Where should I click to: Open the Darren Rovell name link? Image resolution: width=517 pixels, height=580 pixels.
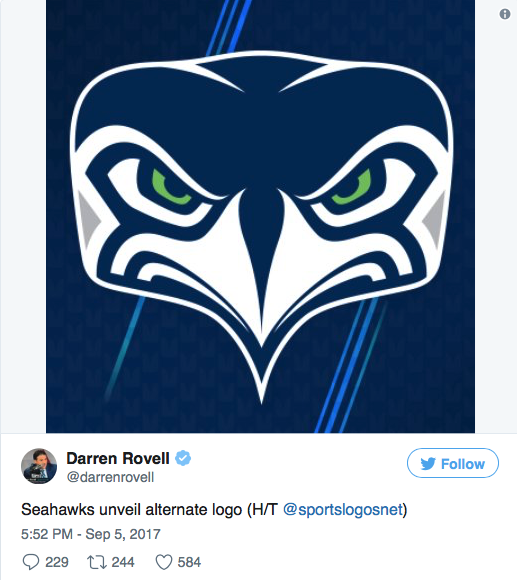coord(118,458)
